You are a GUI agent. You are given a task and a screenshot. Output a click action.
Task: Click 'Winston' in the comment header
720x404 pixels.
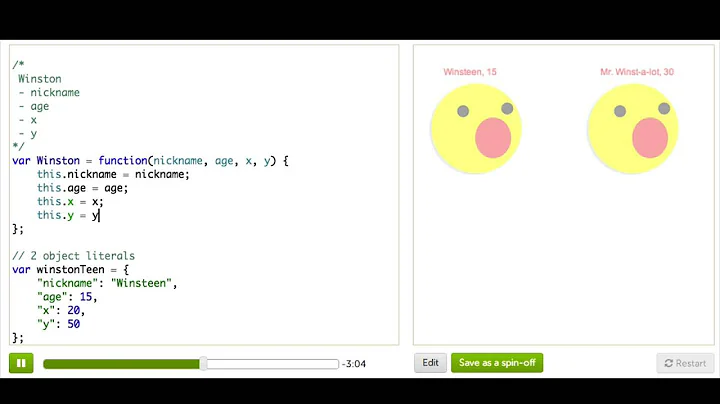(40, 79)
